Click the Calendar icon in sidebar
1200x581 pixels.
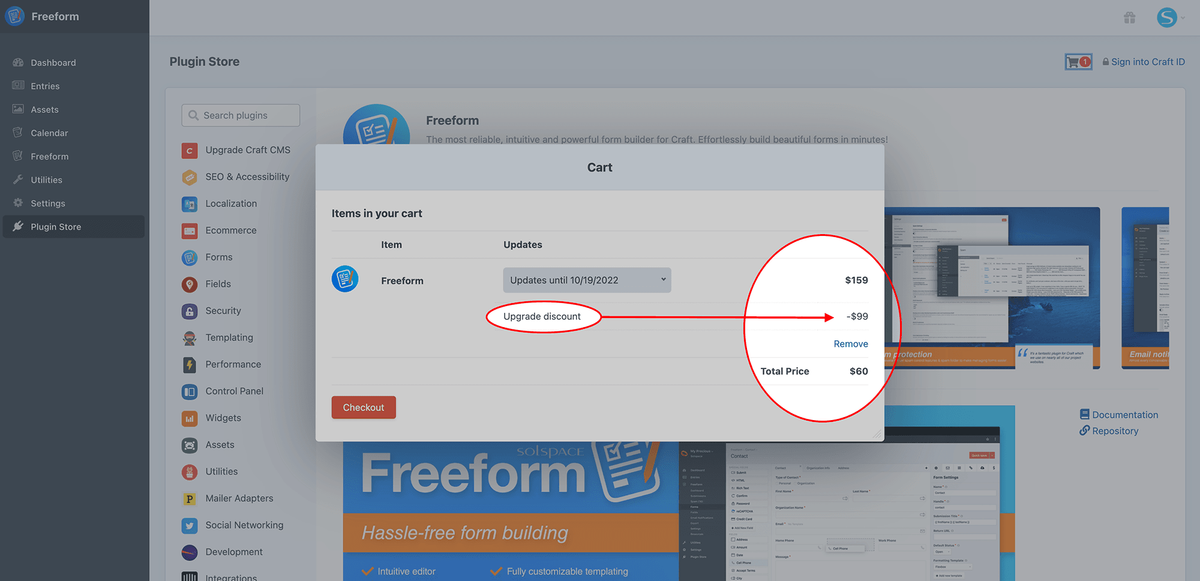(18, 133)
